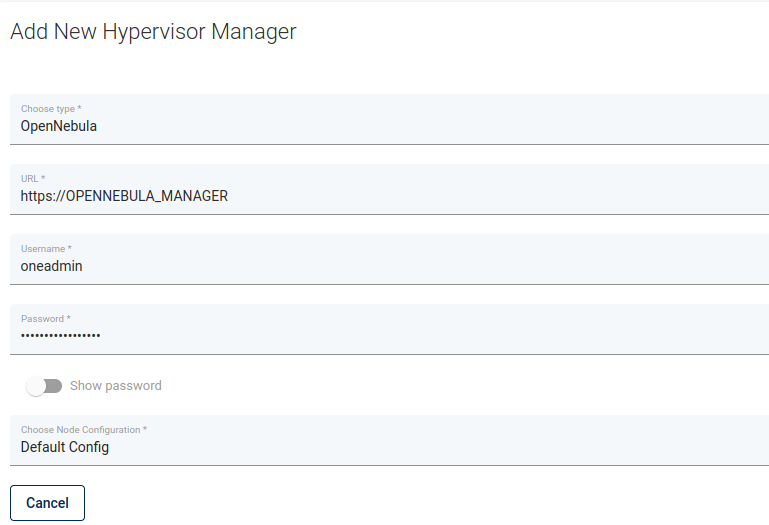Click the Show password label text

tap(115, 386)
